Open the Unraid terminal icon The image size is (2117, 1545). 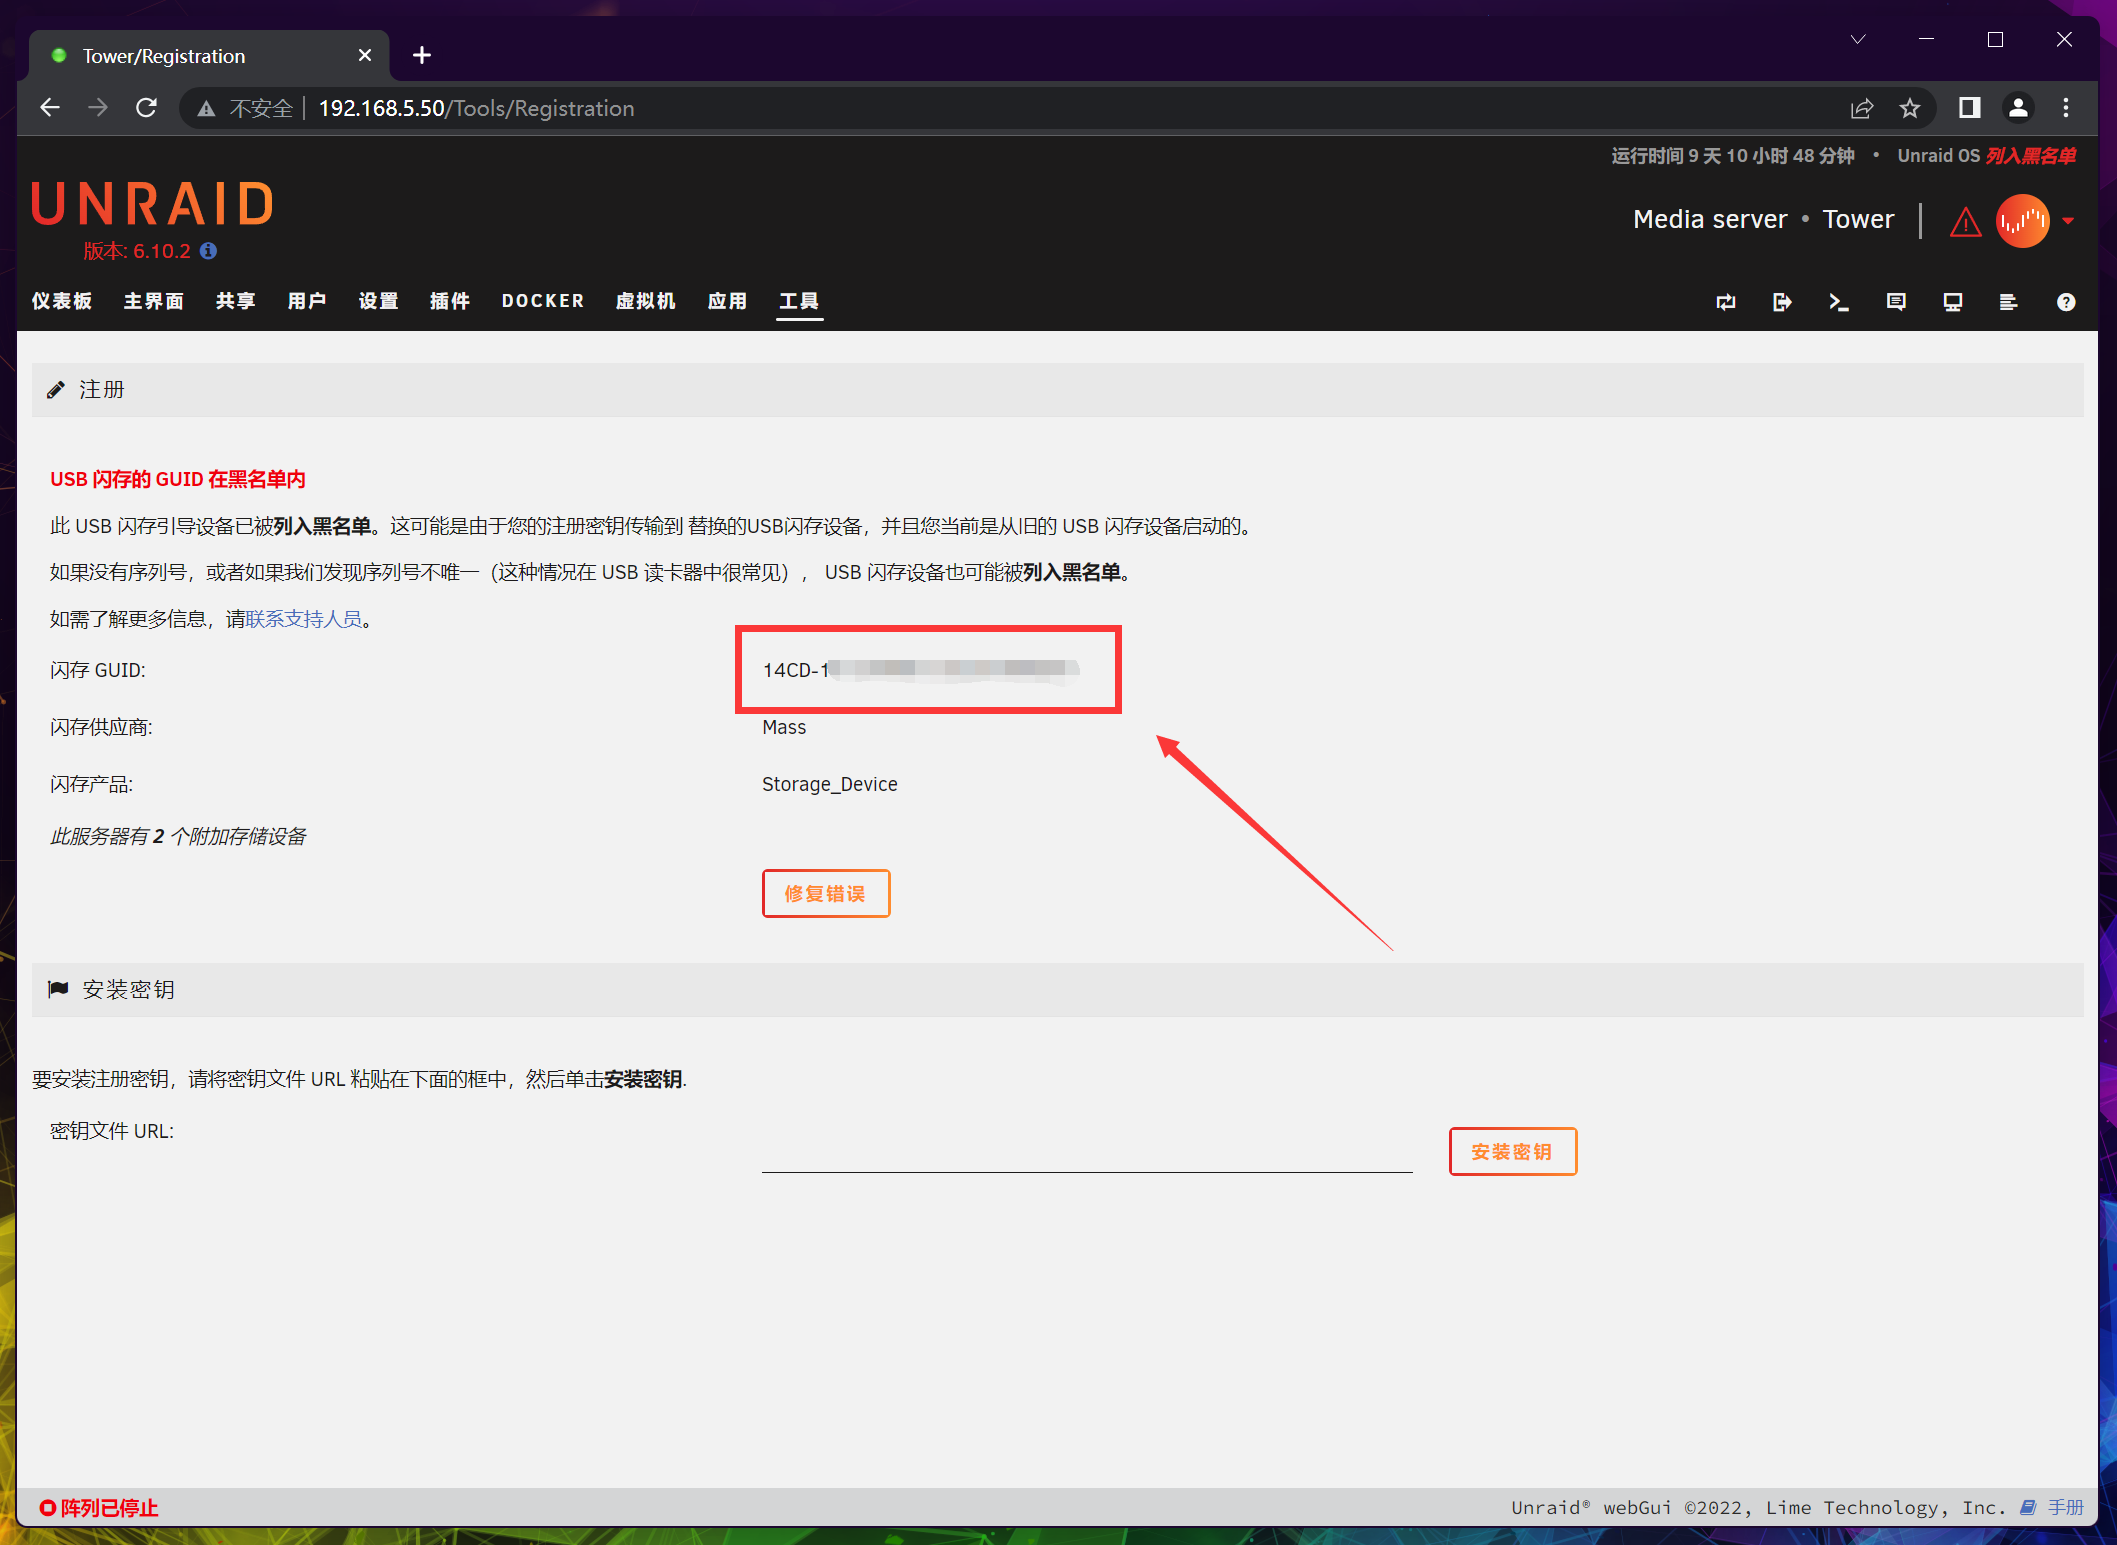1838,302
